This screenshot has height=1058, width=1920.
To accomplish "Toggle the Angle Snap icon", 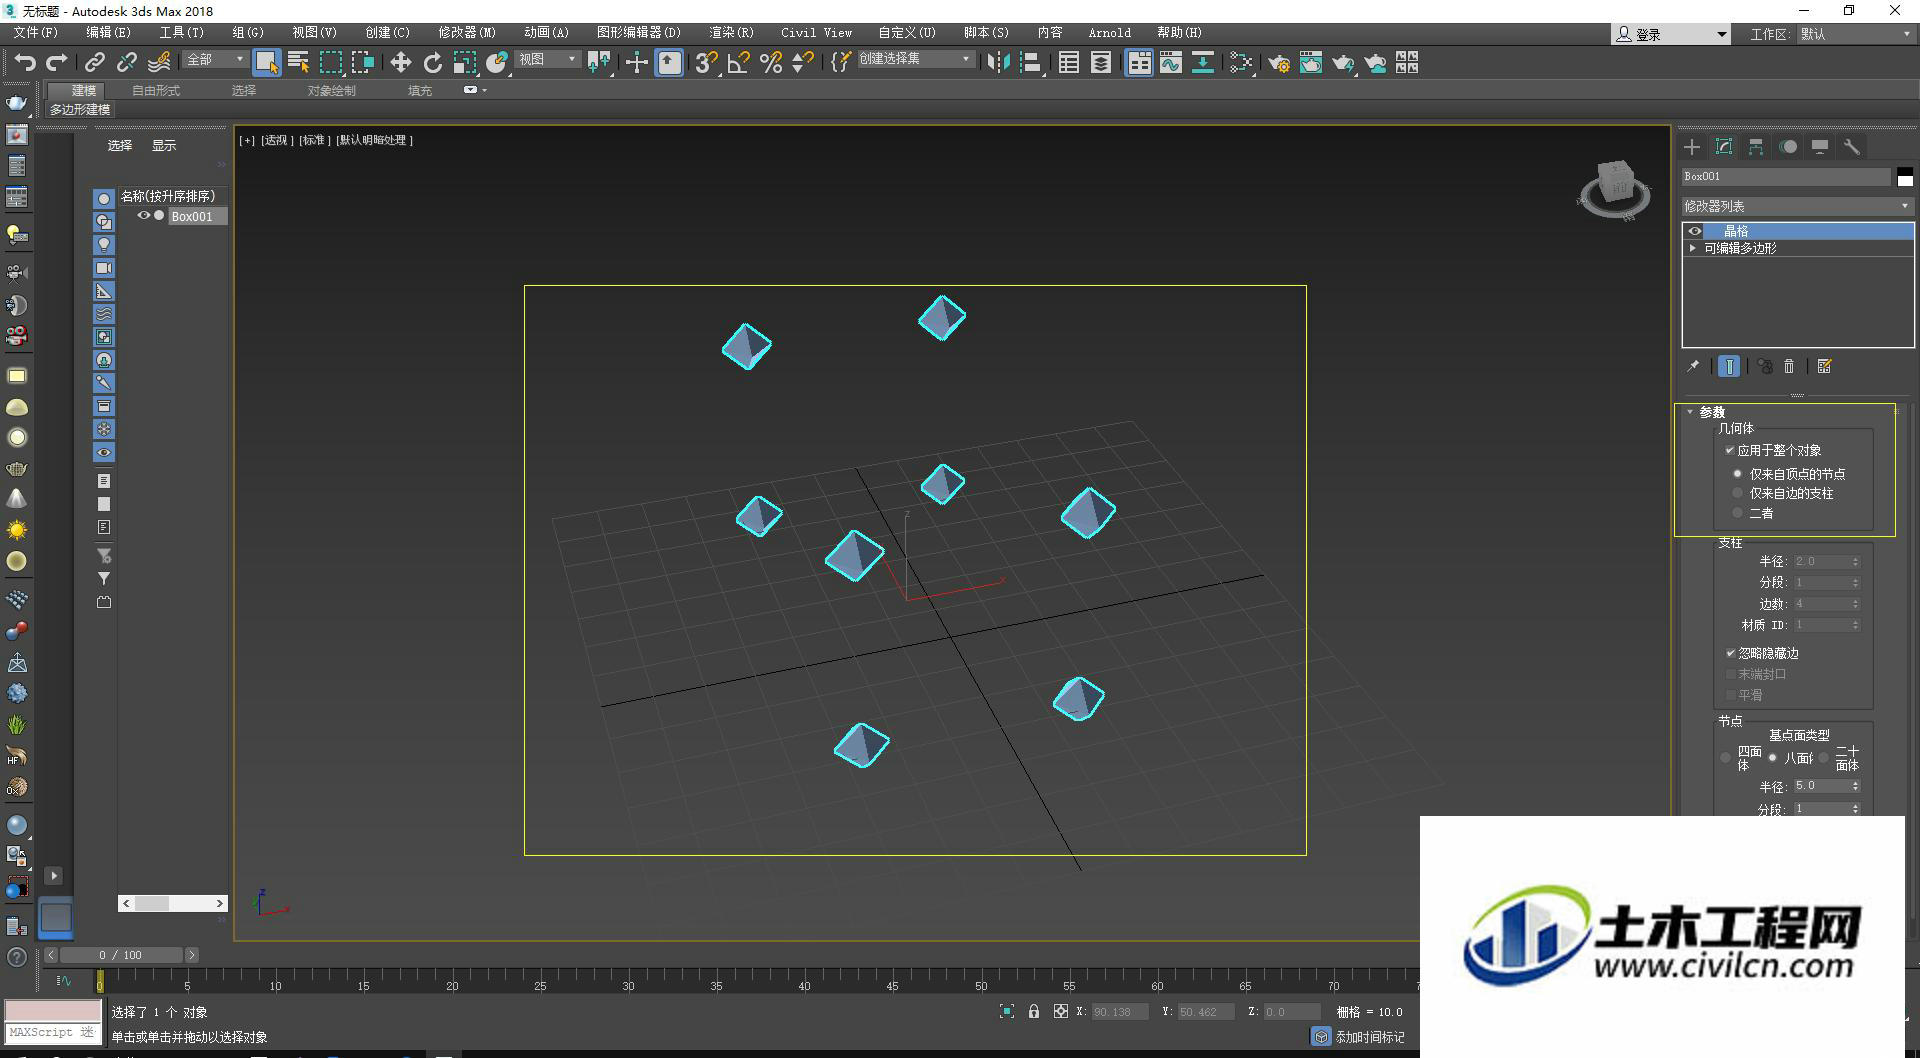I will coord(739,62).
